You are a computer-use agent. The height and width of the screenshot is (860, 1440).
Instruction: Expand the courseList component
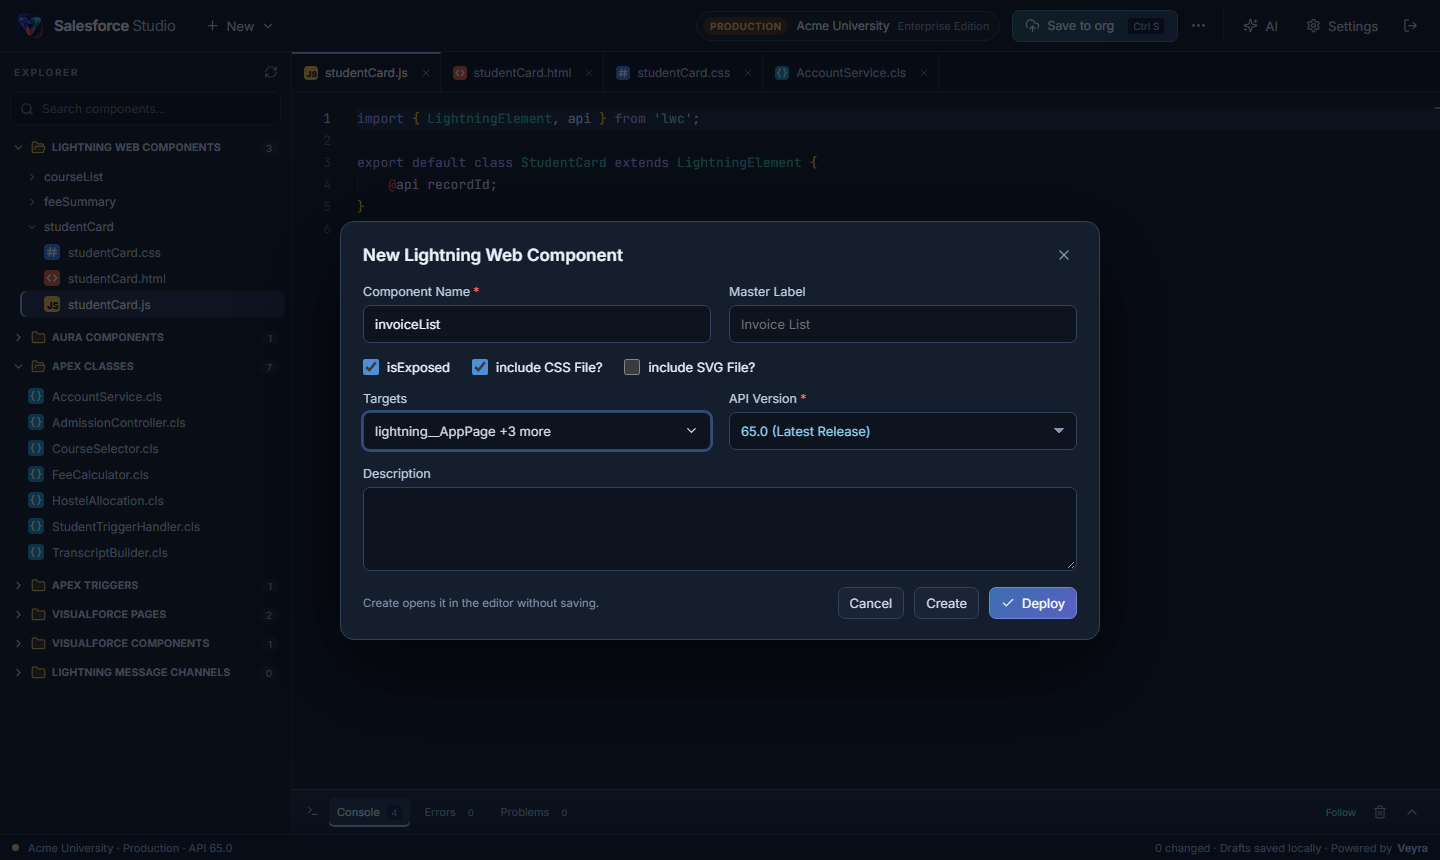point(32,177)
